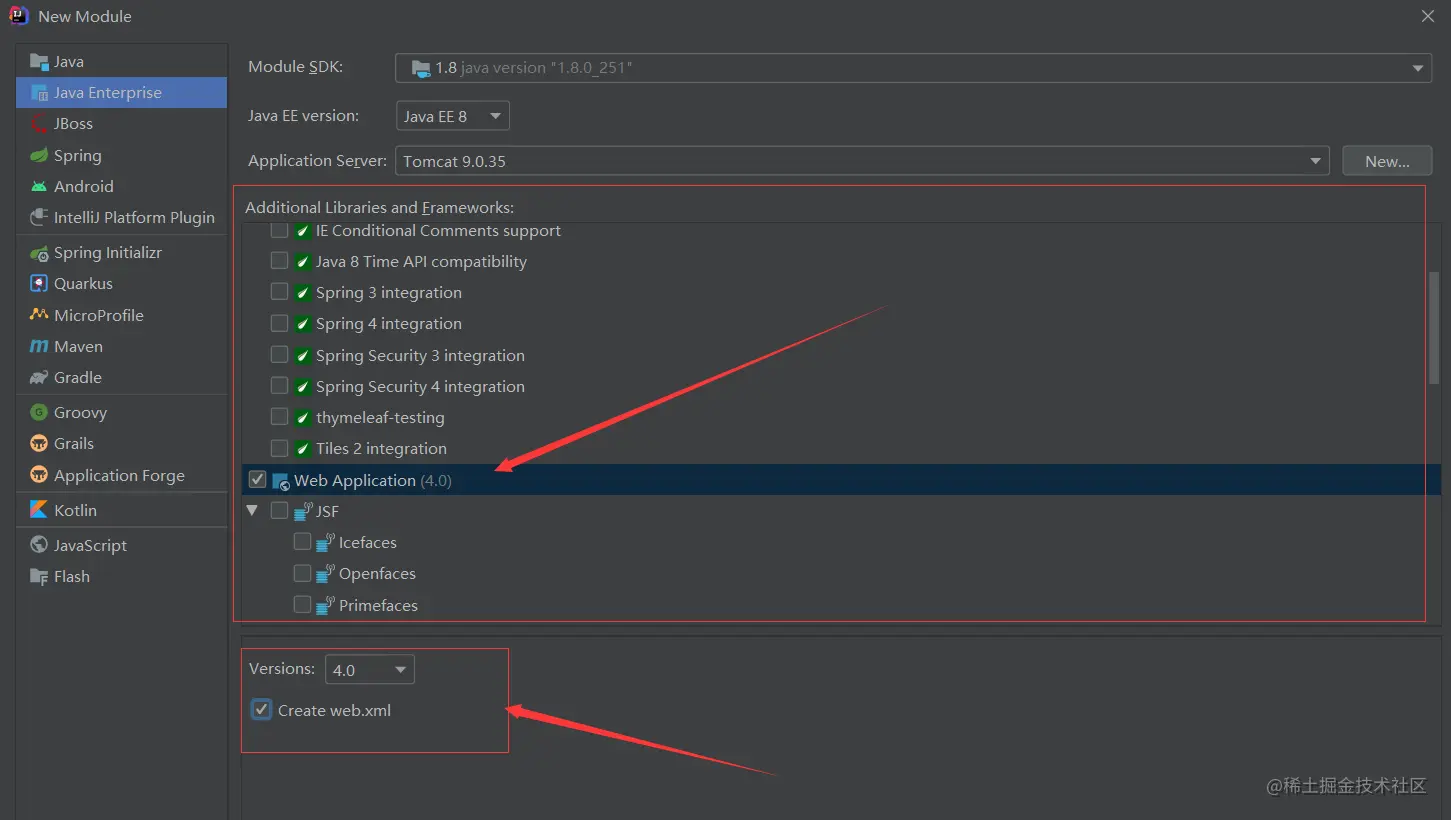Select Android module type
Viewport: 1451px width, 820px height.
[x=122, y=186]
